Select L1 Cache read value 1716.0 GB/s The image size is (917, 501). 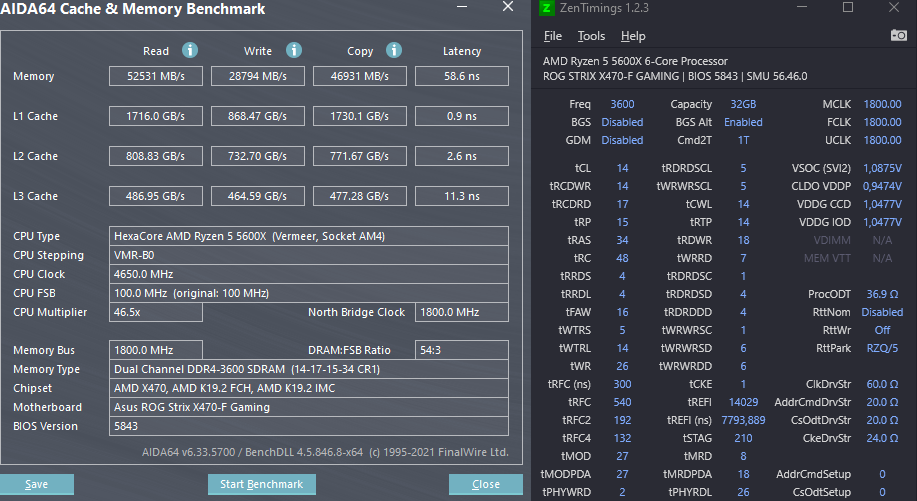[x=156, y=116]
